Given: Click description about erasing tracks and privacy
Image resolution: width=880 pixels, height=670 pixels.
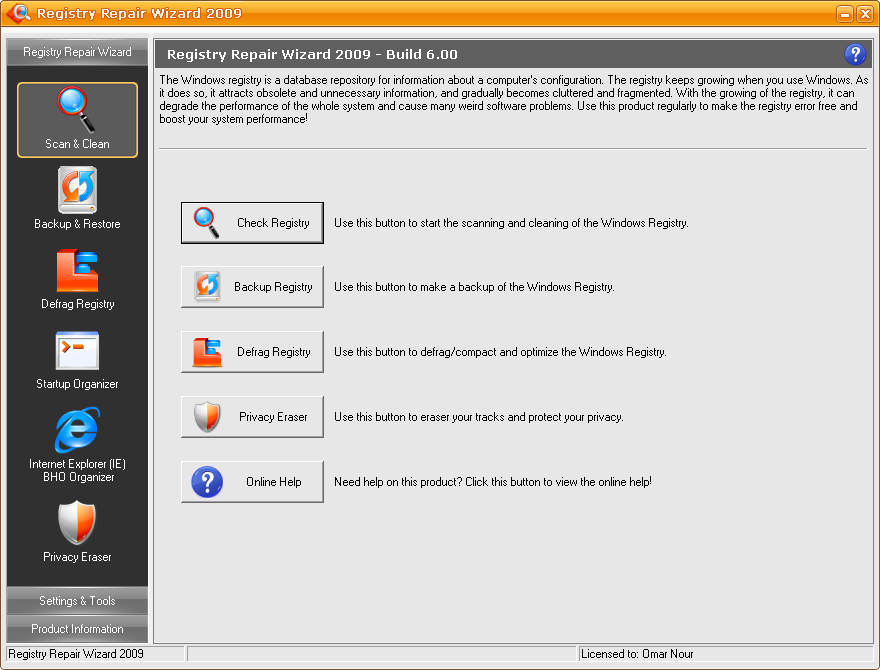Looking at the screenshot, I should point(479,417).
